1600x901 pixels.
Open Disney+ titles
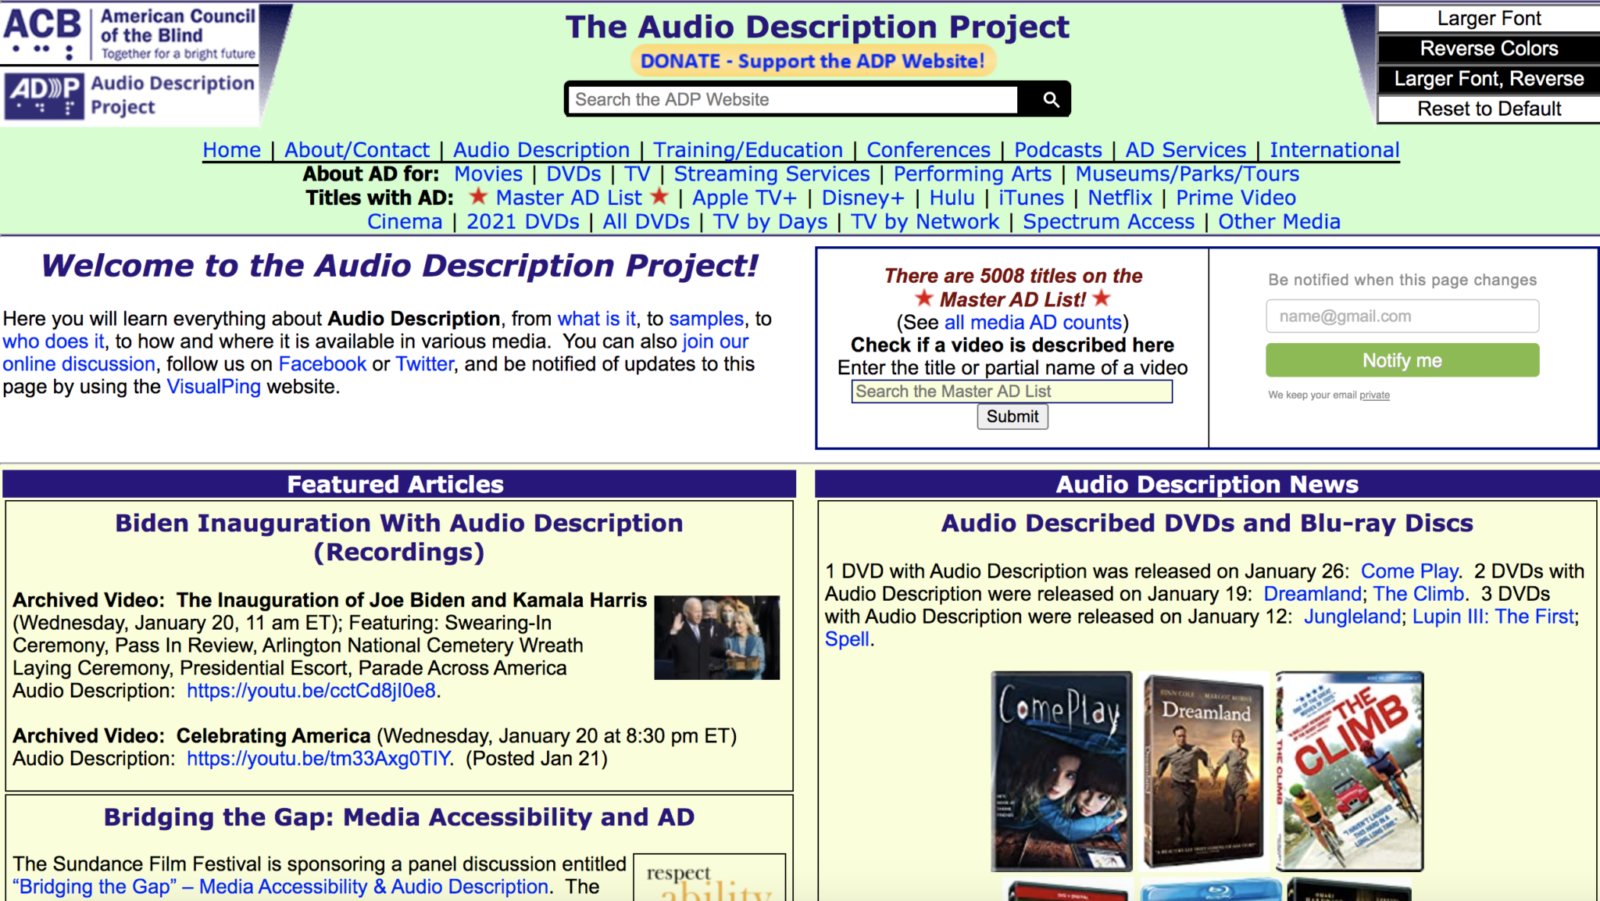click(x=863, y=198)
